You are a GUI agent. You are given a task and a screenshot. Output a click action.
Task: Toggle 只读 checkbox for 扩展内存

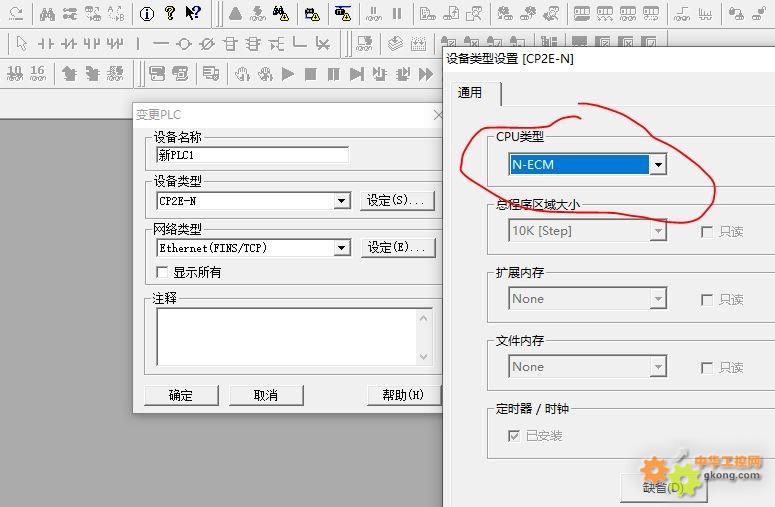pos(707,299)
